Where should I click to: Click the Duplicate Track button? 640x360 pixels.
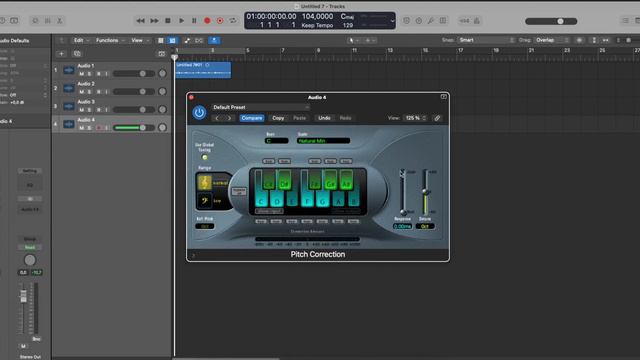(77, 53)
